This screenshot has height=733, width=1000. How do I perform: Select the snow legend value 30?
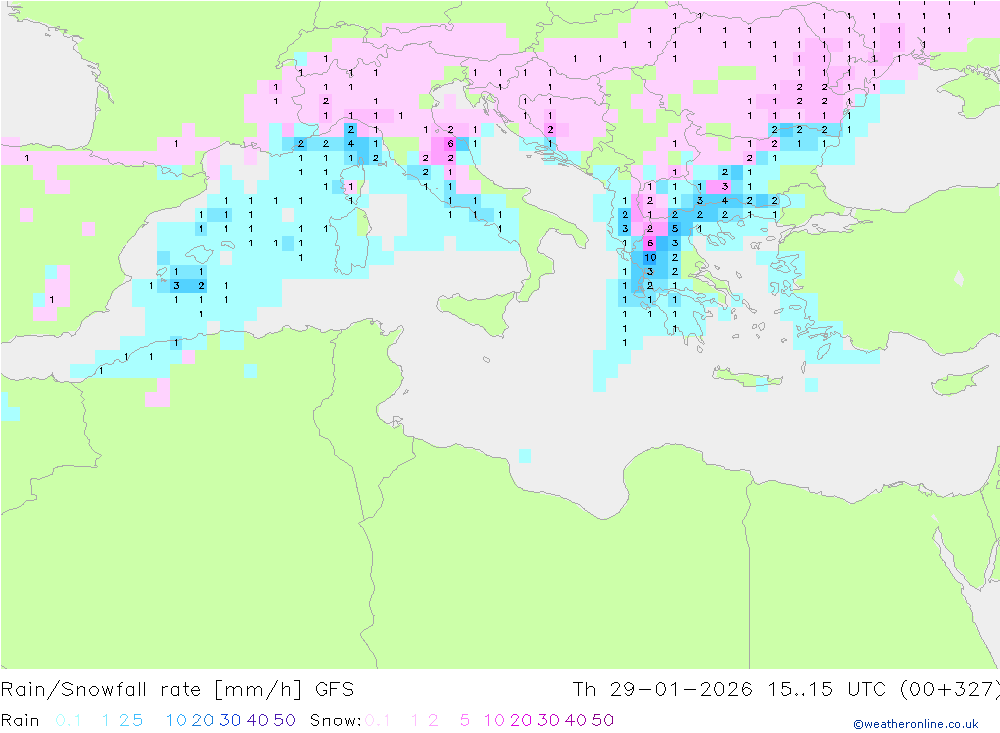548,720
